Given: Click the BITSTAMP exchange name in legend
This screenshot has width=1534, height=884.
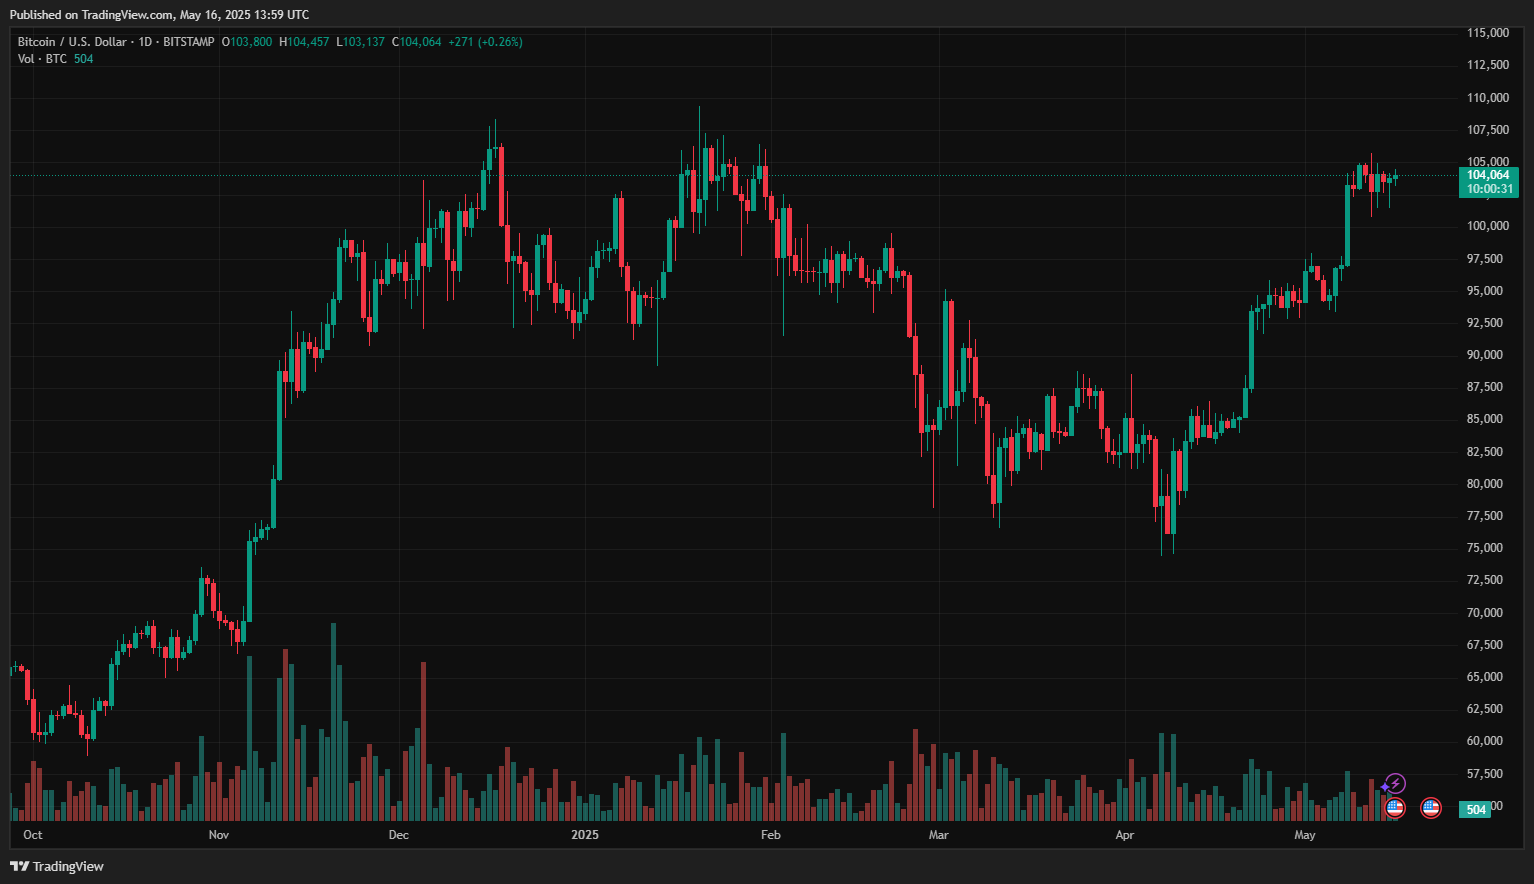Looking at the screenshot, I should [x=189, y=42].
